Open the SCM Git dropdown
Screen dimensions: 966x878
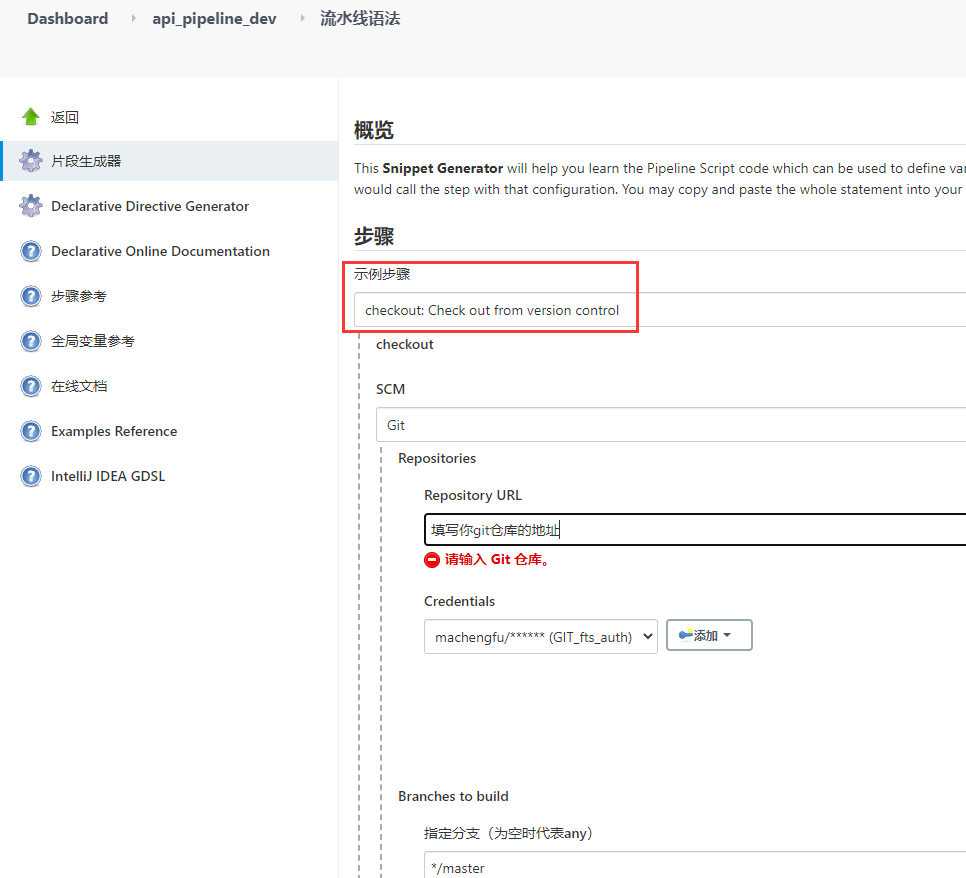pyautogui.click(x=671, y=425)
